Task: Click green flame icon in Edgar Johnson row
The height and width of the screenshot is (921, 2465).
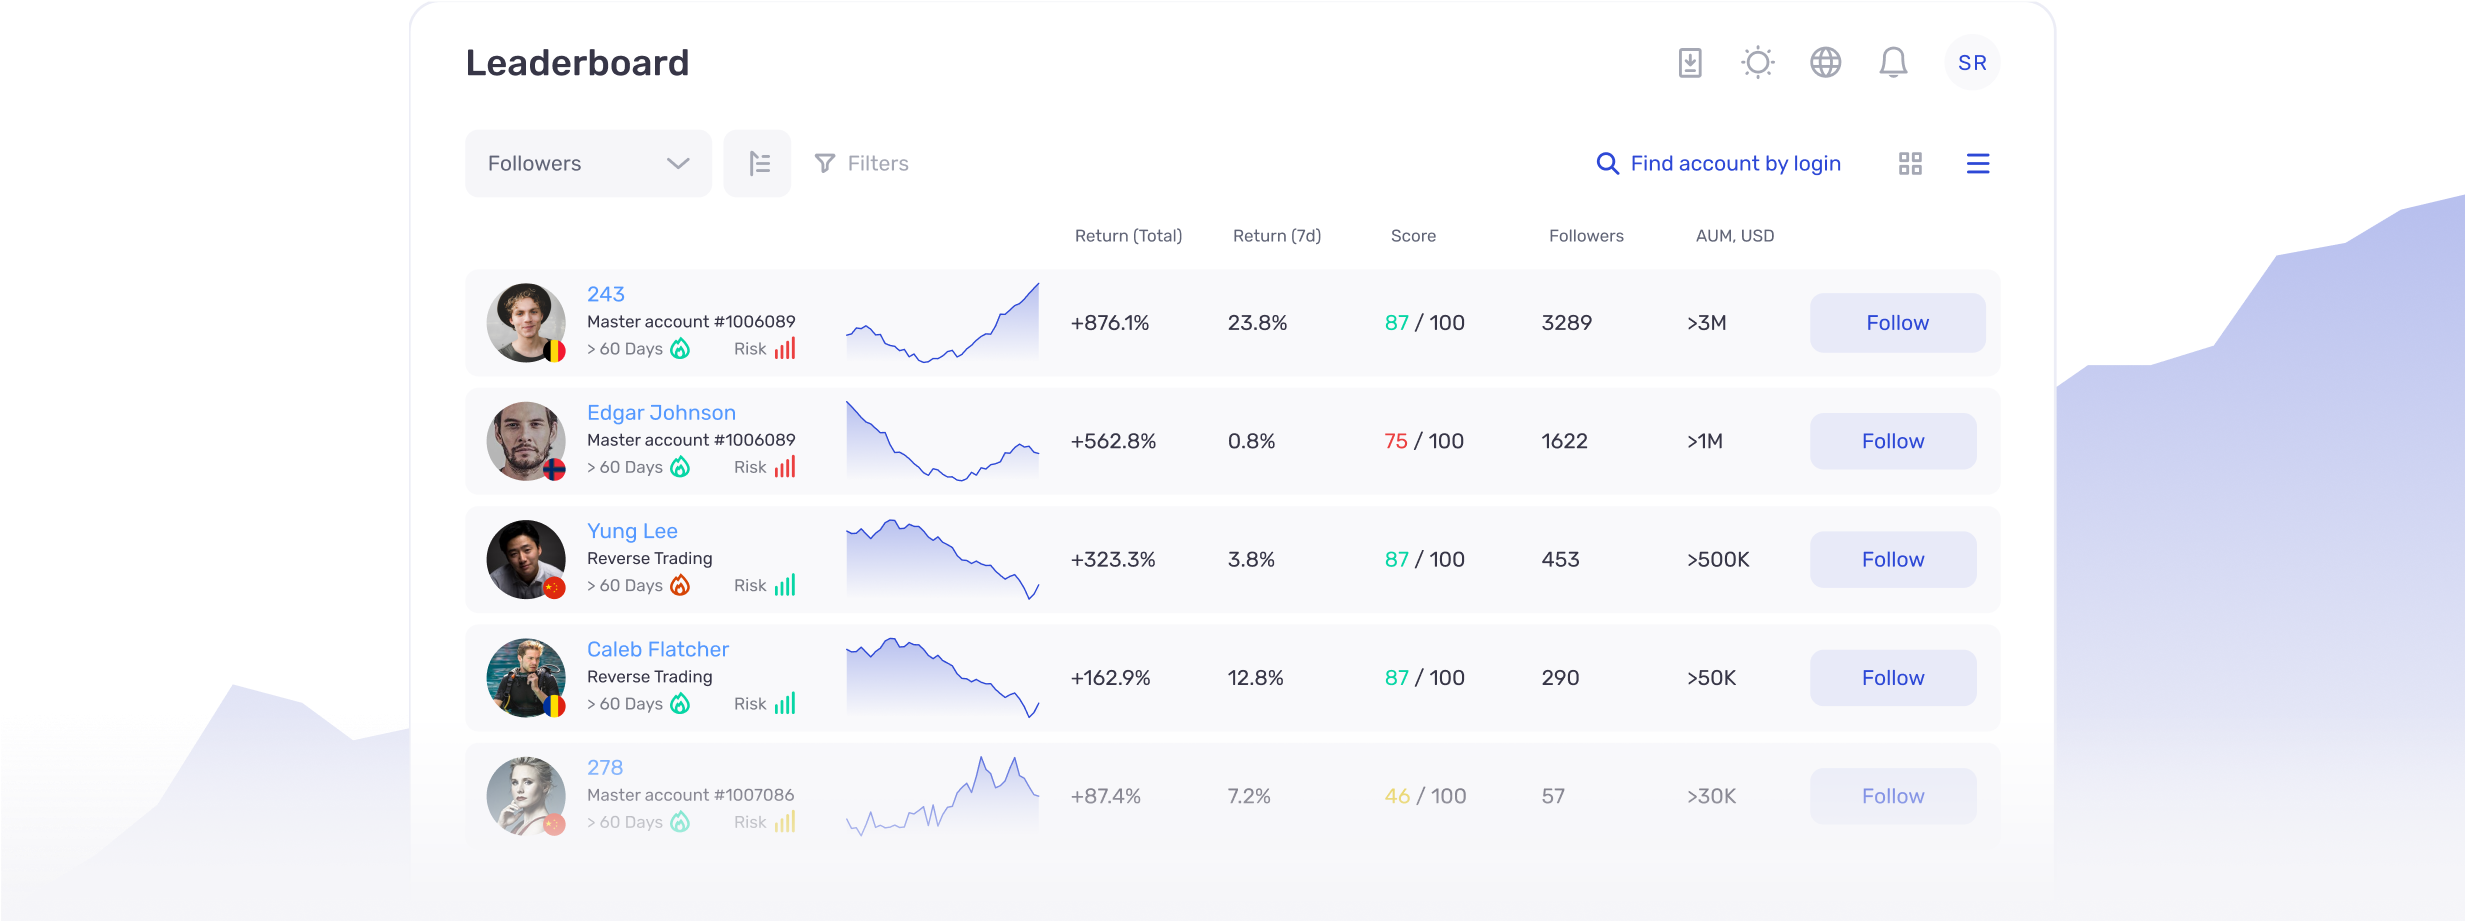Action: 680,466
